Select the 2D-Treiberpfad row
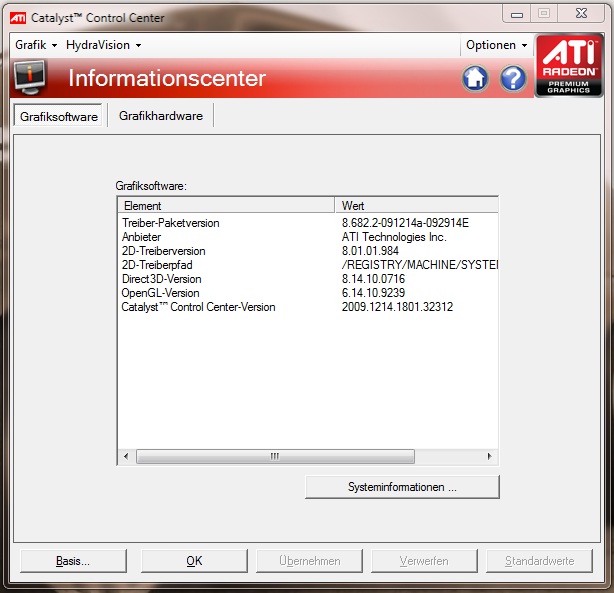Image resolution: width=614 pixels, height=593 pixels. tap(308, 265)
